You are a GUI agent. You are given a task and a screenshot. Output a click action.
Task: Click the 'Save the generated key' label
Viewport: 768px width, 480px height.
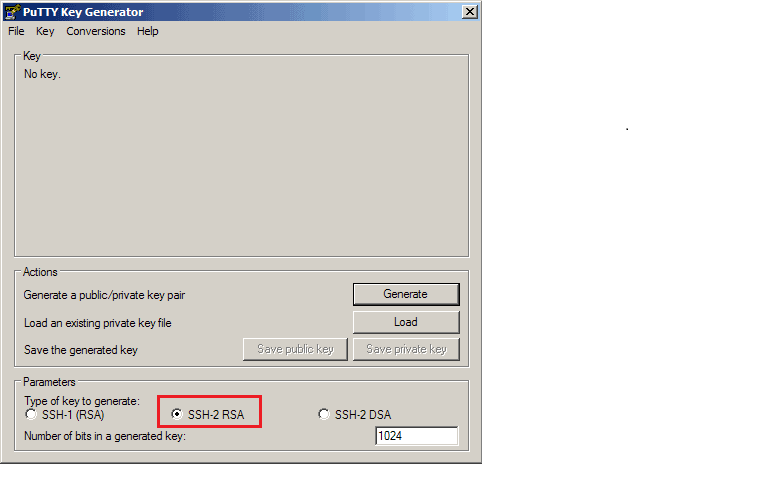point(81,350)
